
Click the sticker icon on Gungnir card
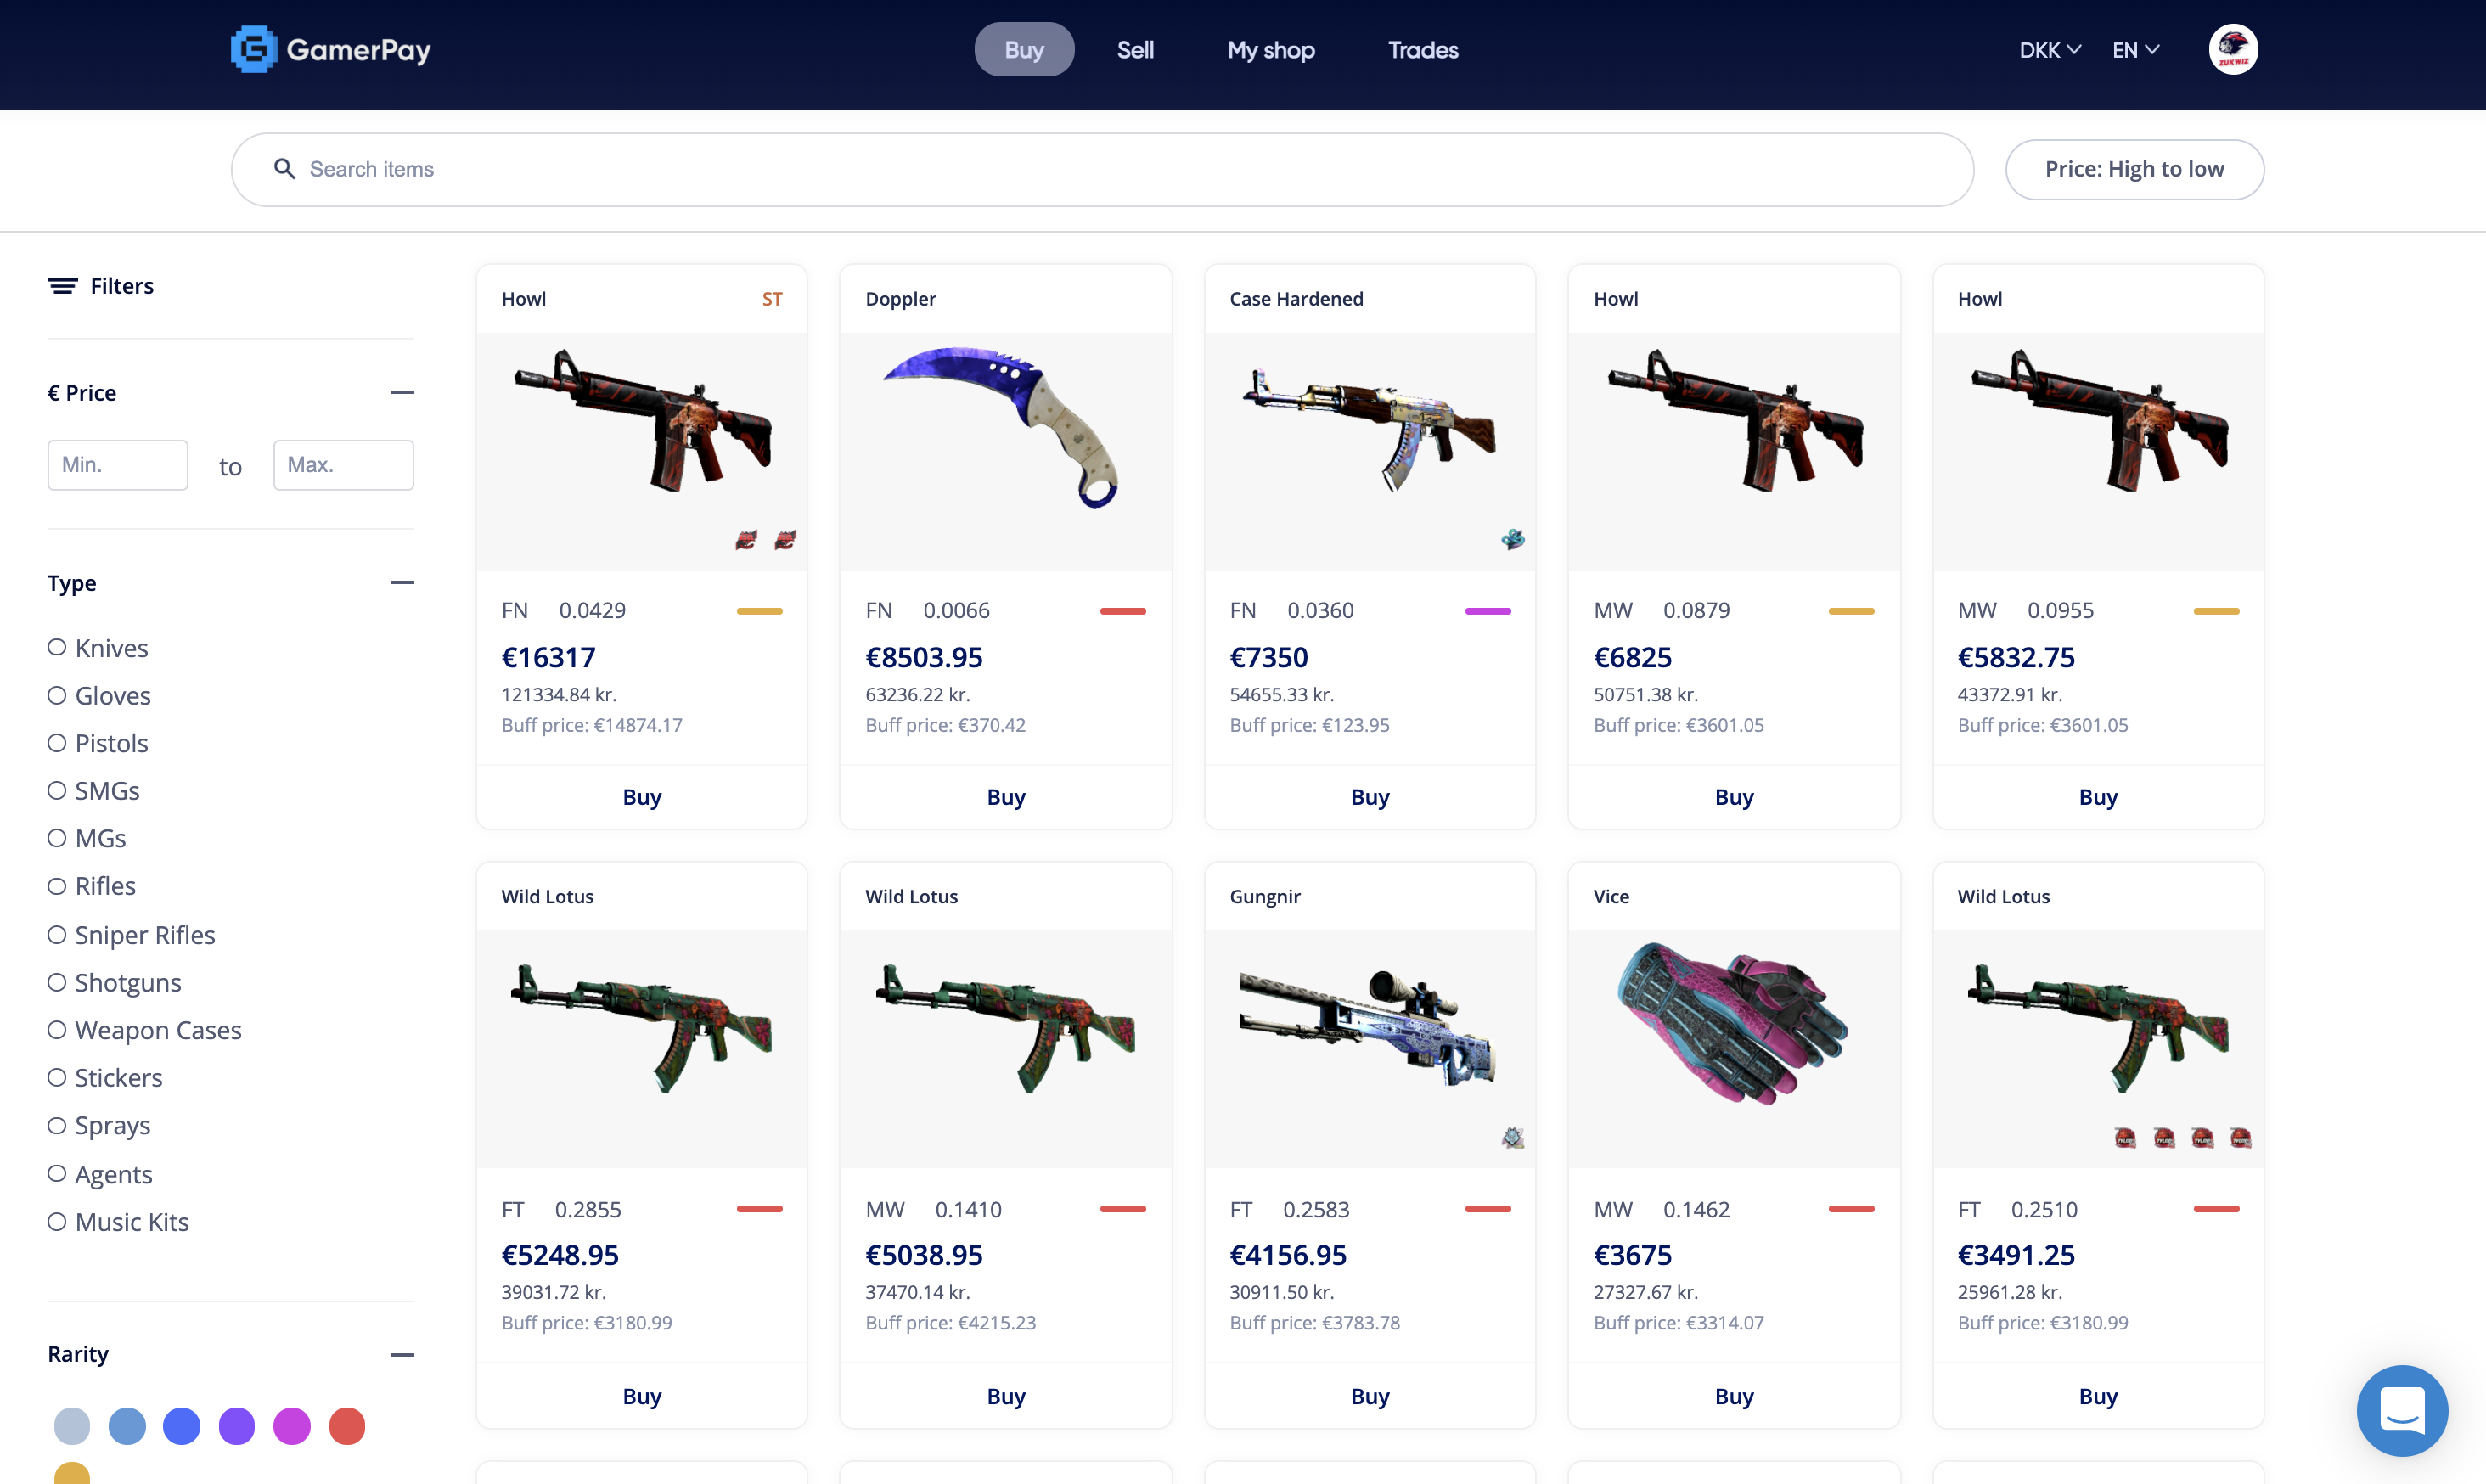click(x=1513, y=1137)
